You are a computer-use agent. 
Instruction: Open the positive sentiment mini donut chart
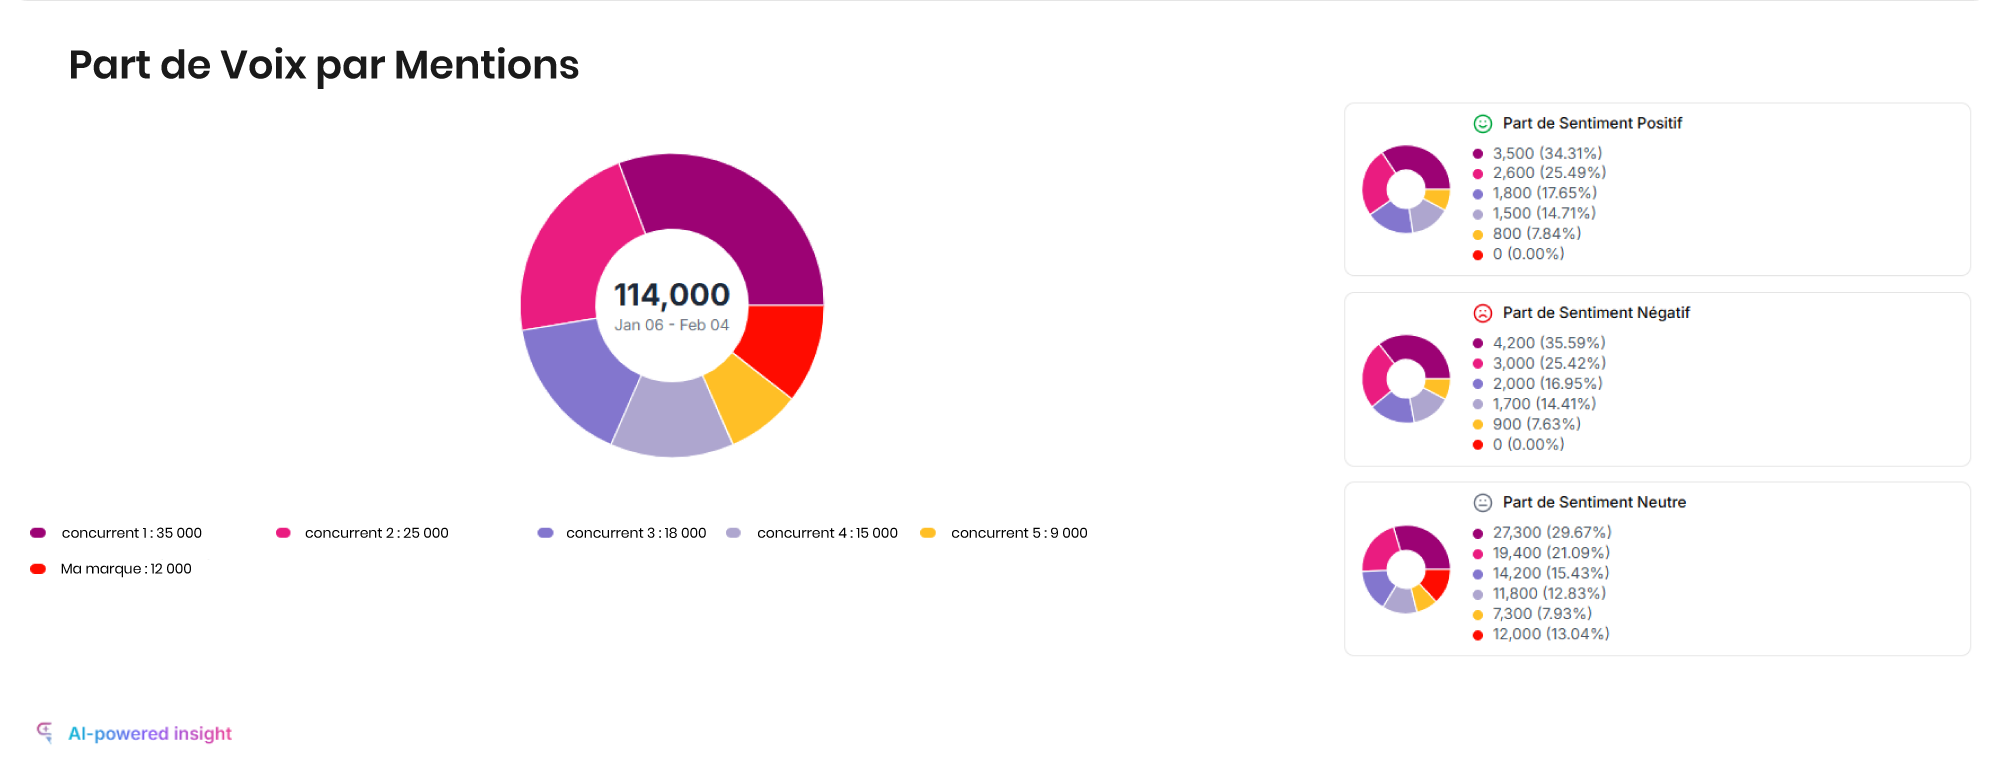point(1405,189)
